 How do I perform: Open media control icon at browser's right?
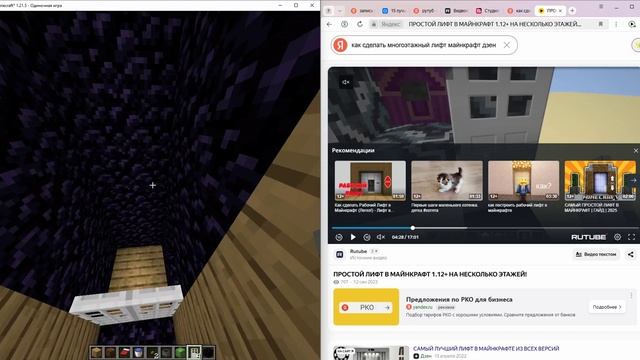(632, 24)
